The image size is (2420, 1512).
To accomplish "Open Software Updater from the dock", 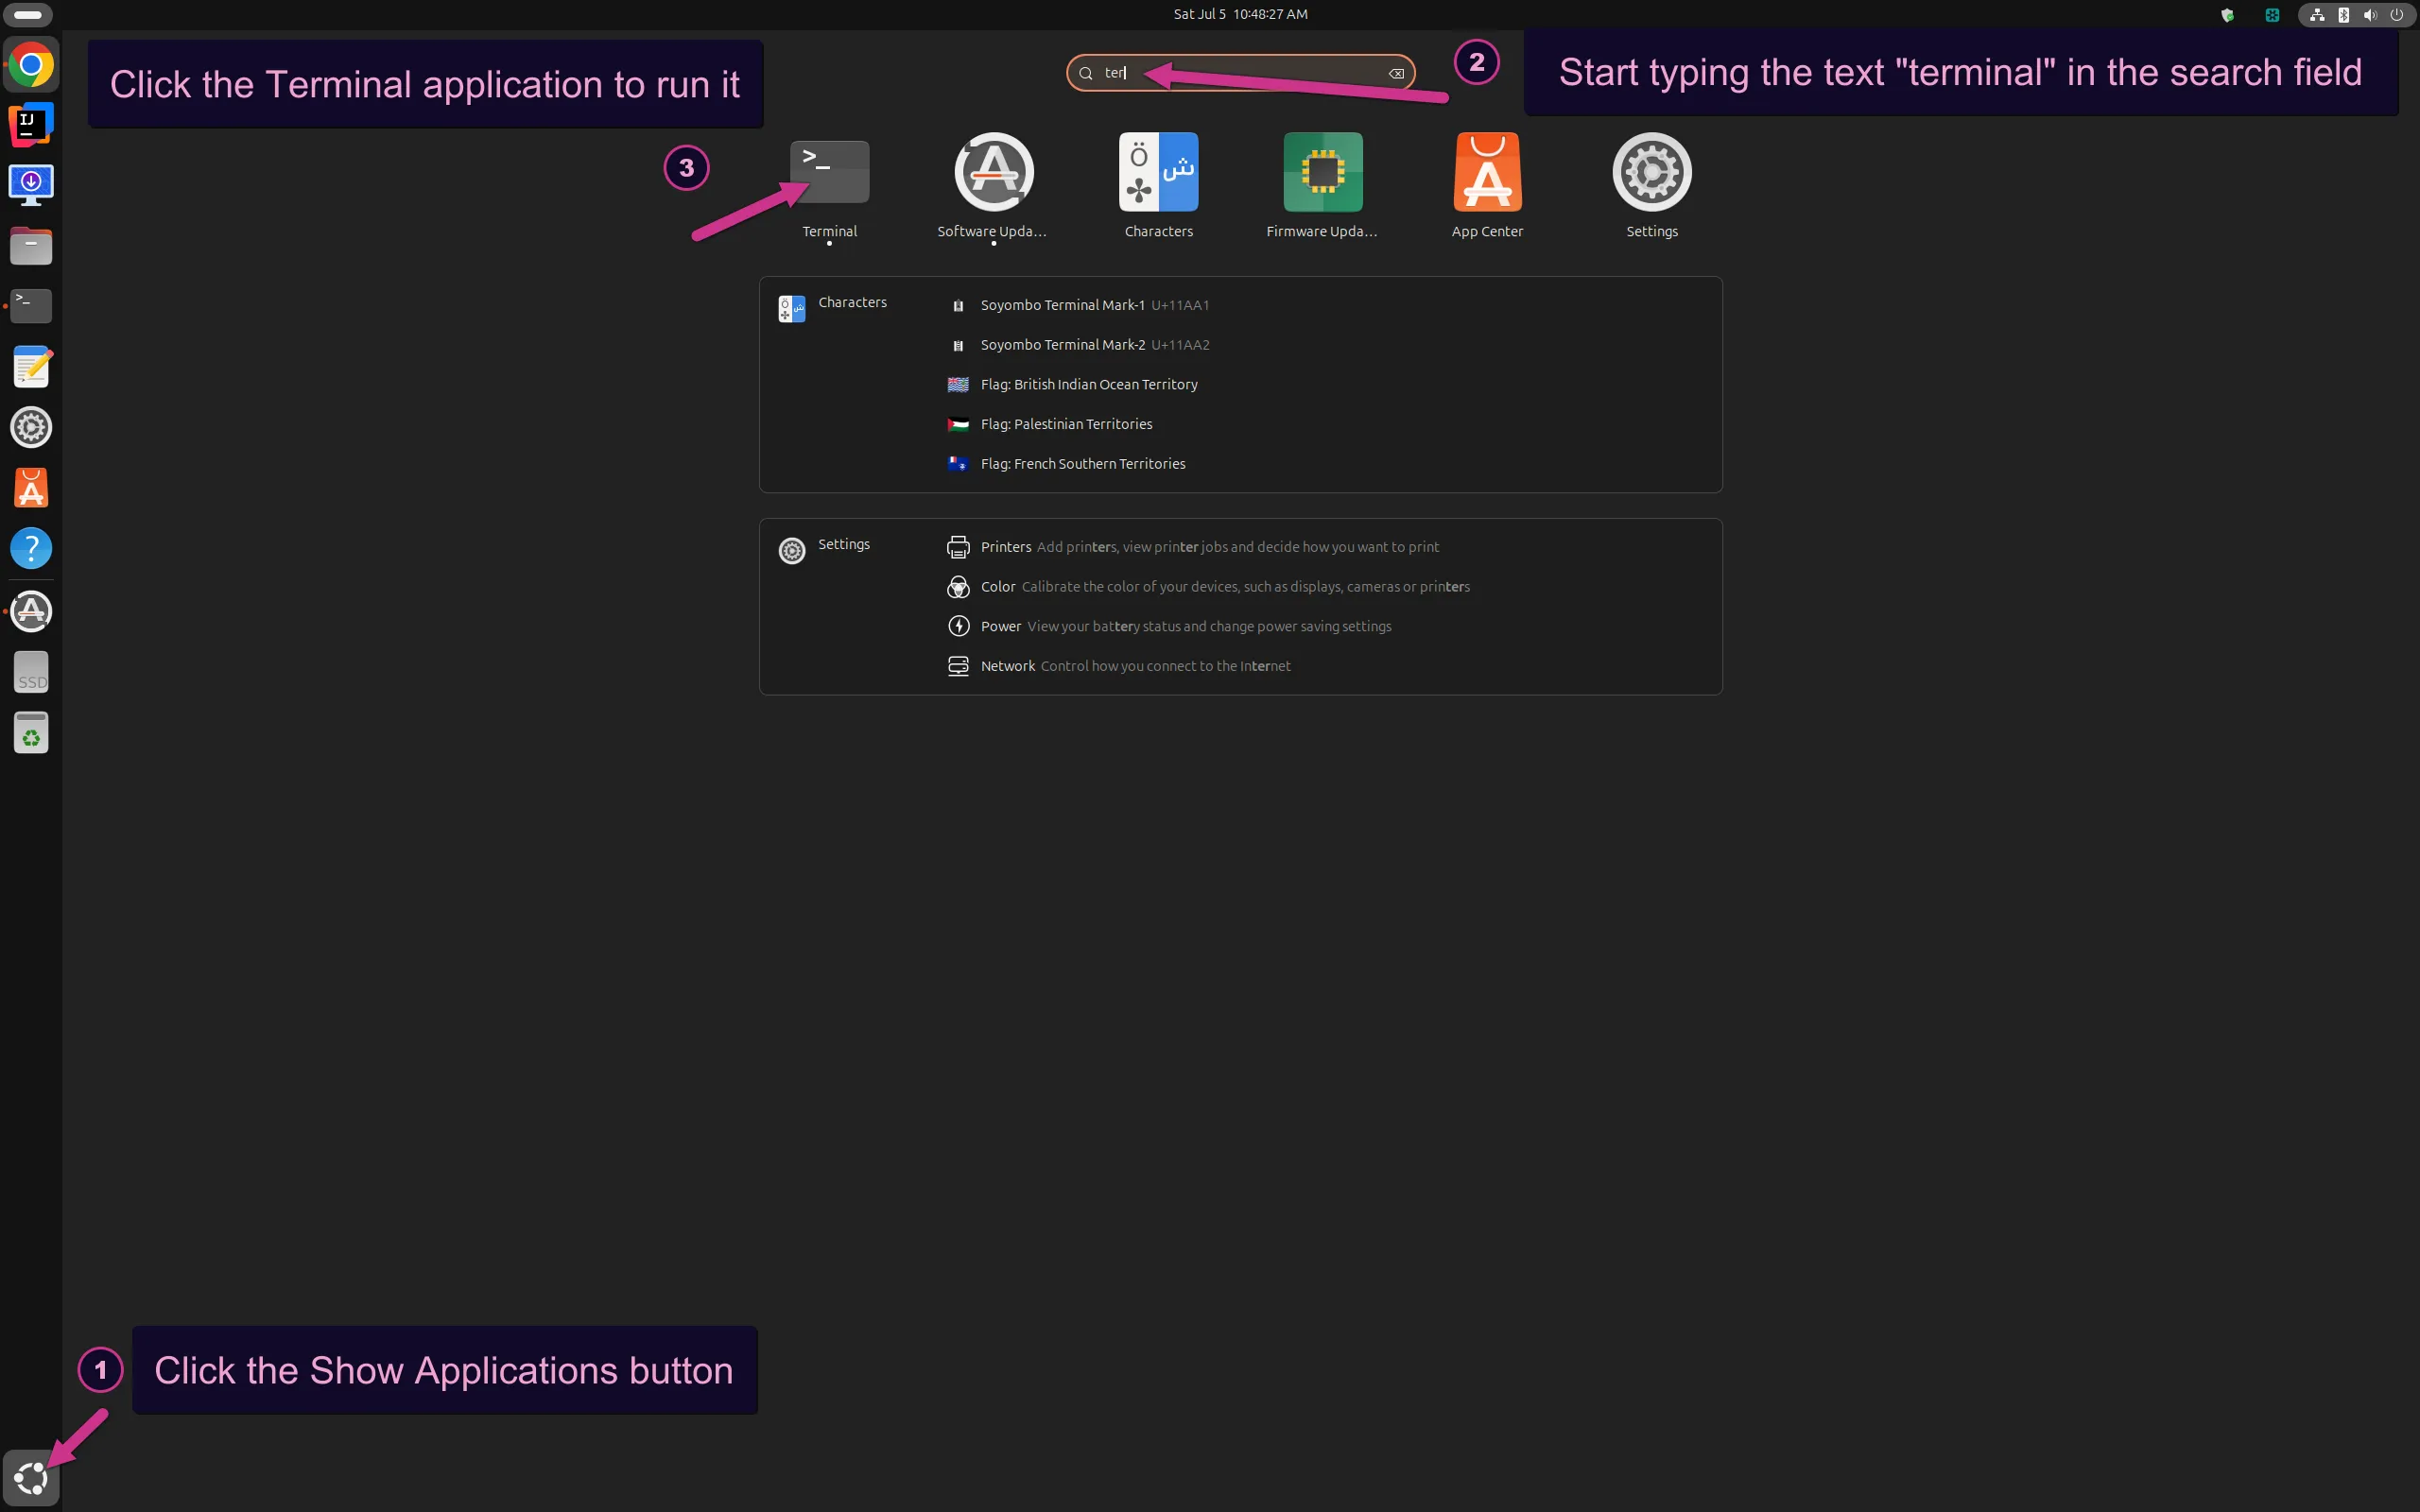I will [x=31, y=611].
